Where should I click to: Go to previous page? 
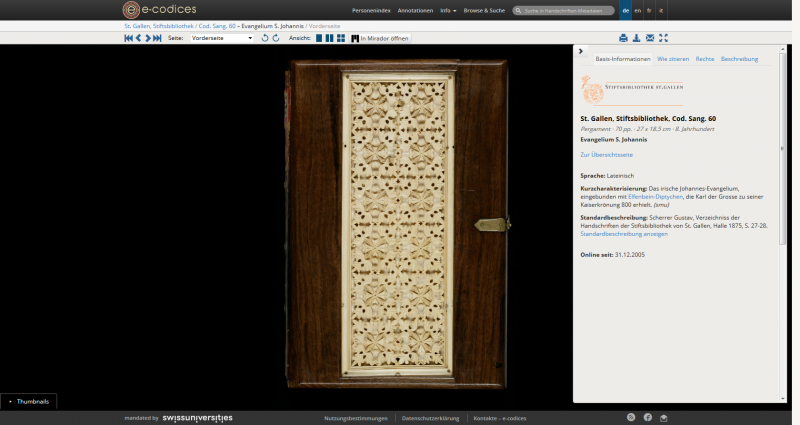point(138,38)
